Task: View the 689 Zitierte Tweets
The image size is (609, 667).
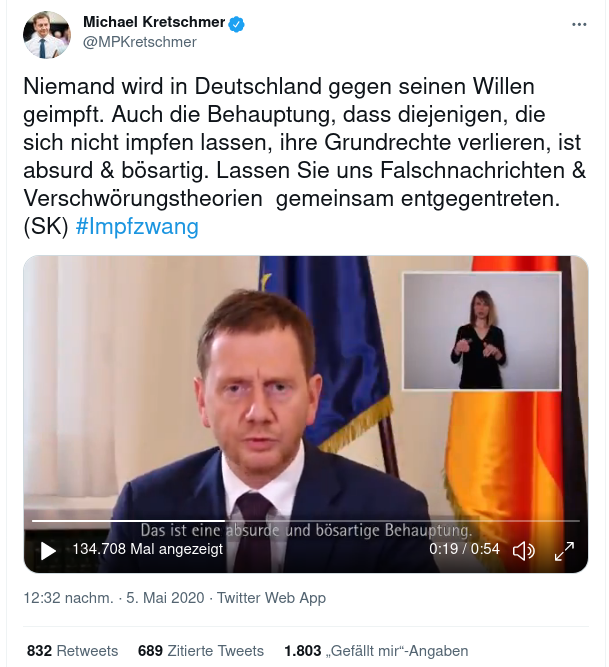Action: pyautogui.click(x=201, y=650)
